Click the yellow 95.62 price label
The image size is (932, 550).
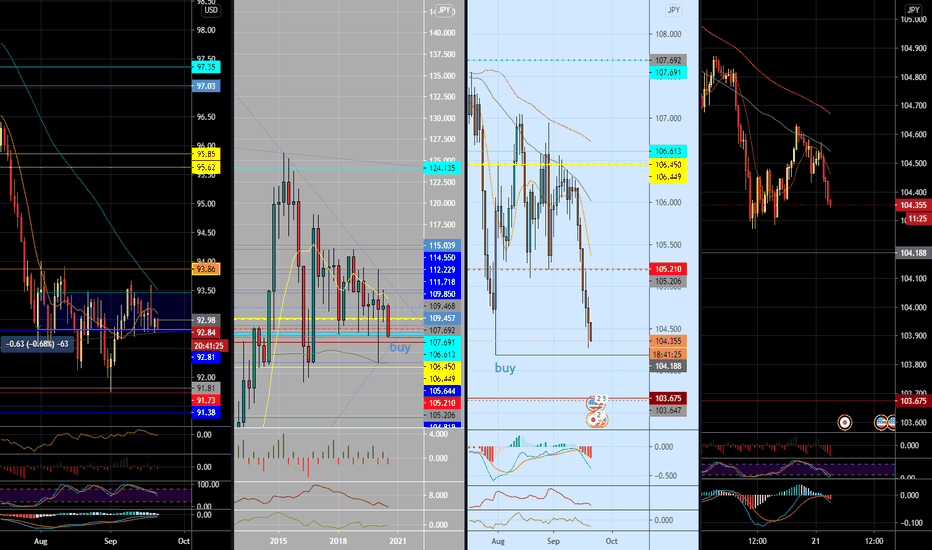click(x=206, y=168)
